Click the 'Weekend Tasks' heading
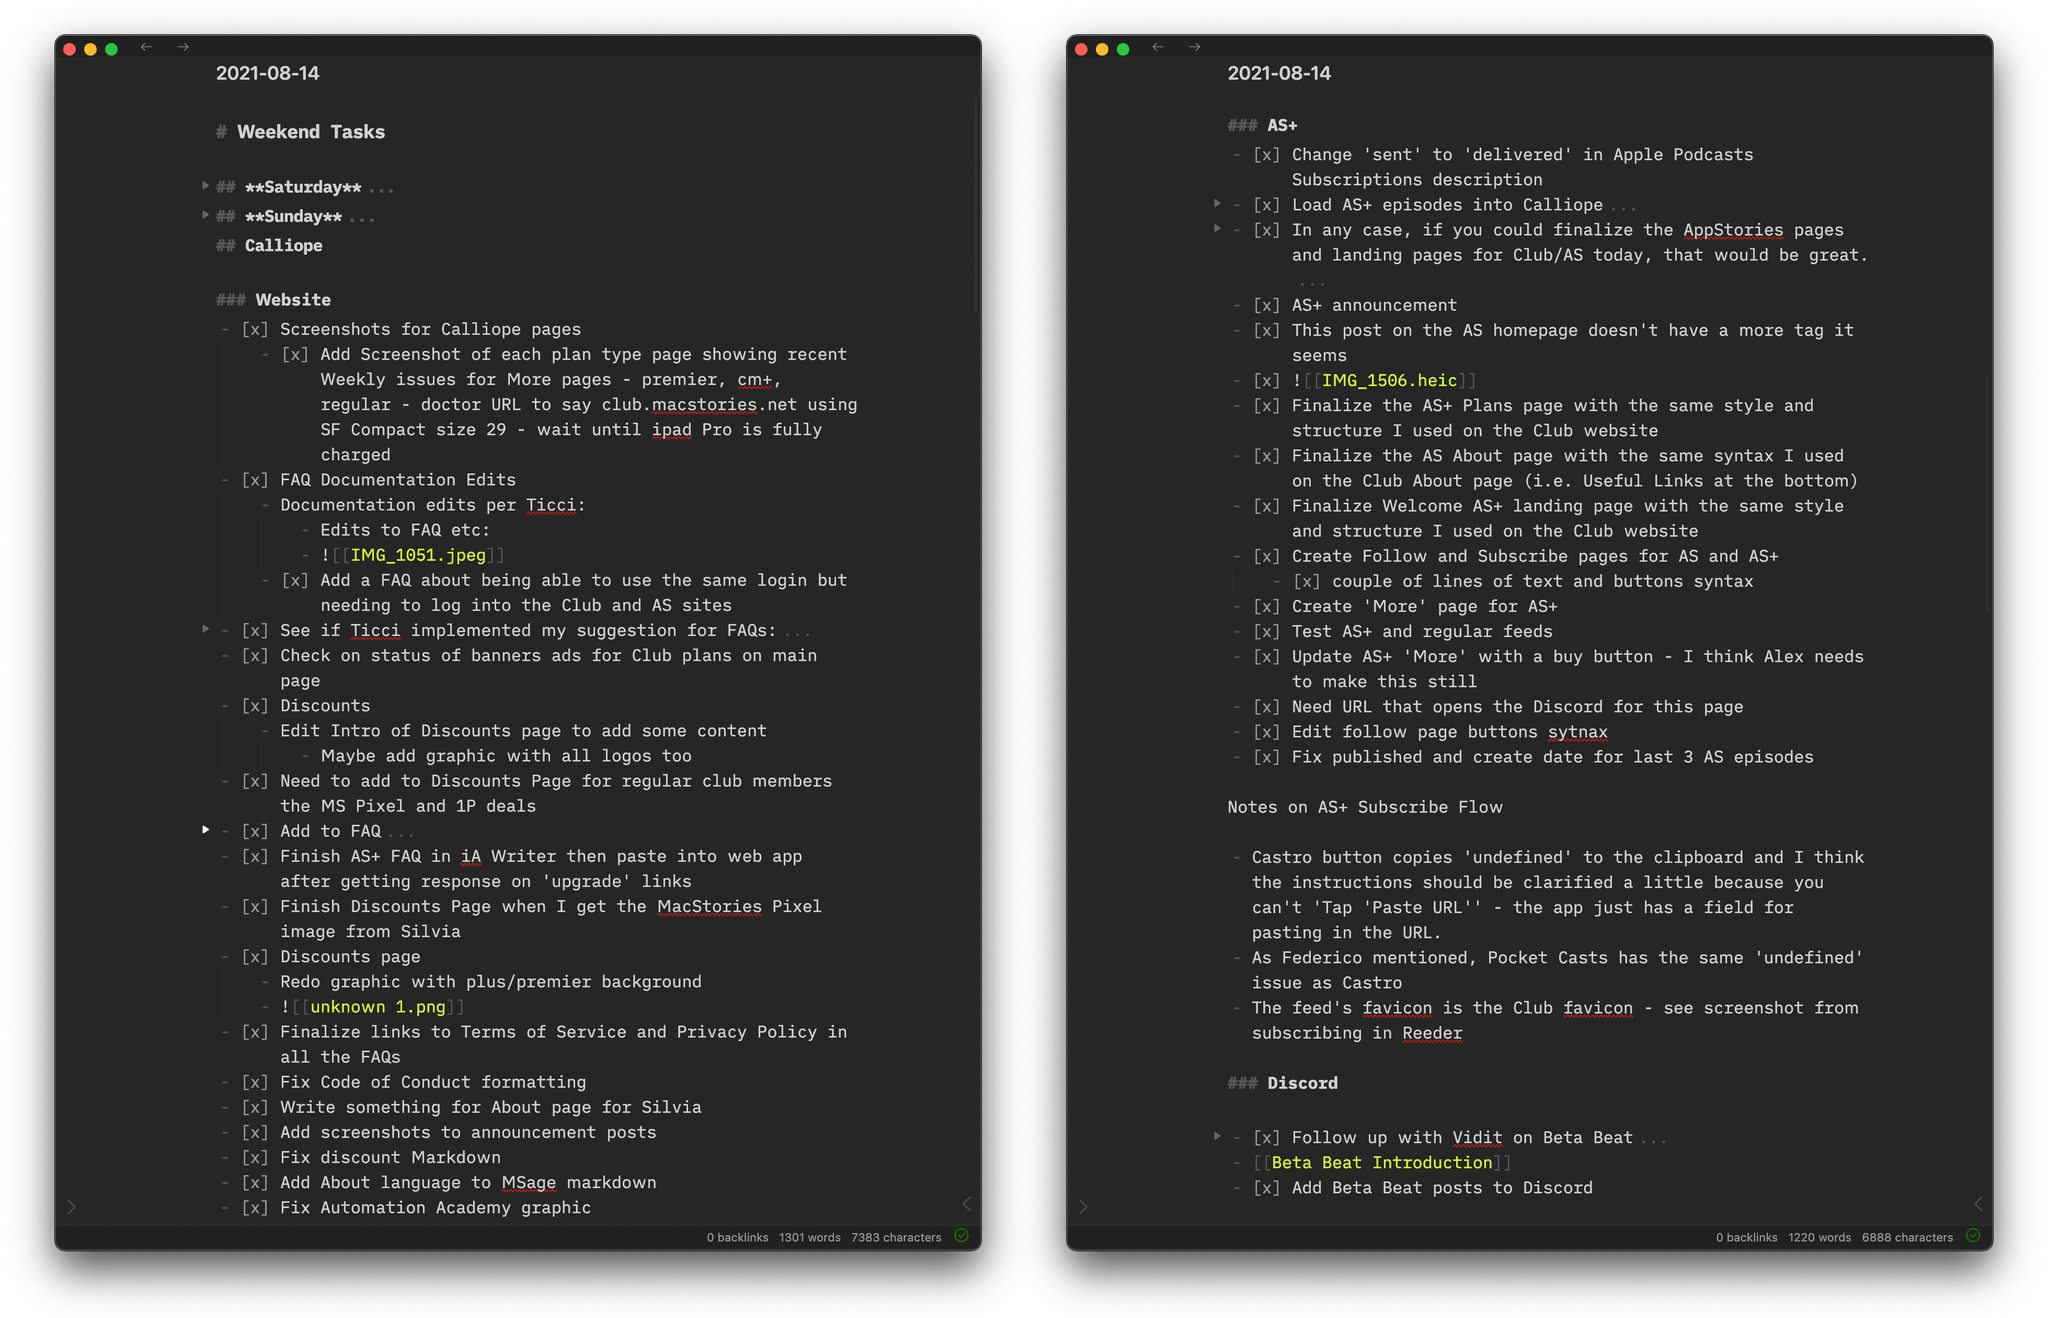The image size is (2048, 1318). pyautogui.click(x=311, y=132)
